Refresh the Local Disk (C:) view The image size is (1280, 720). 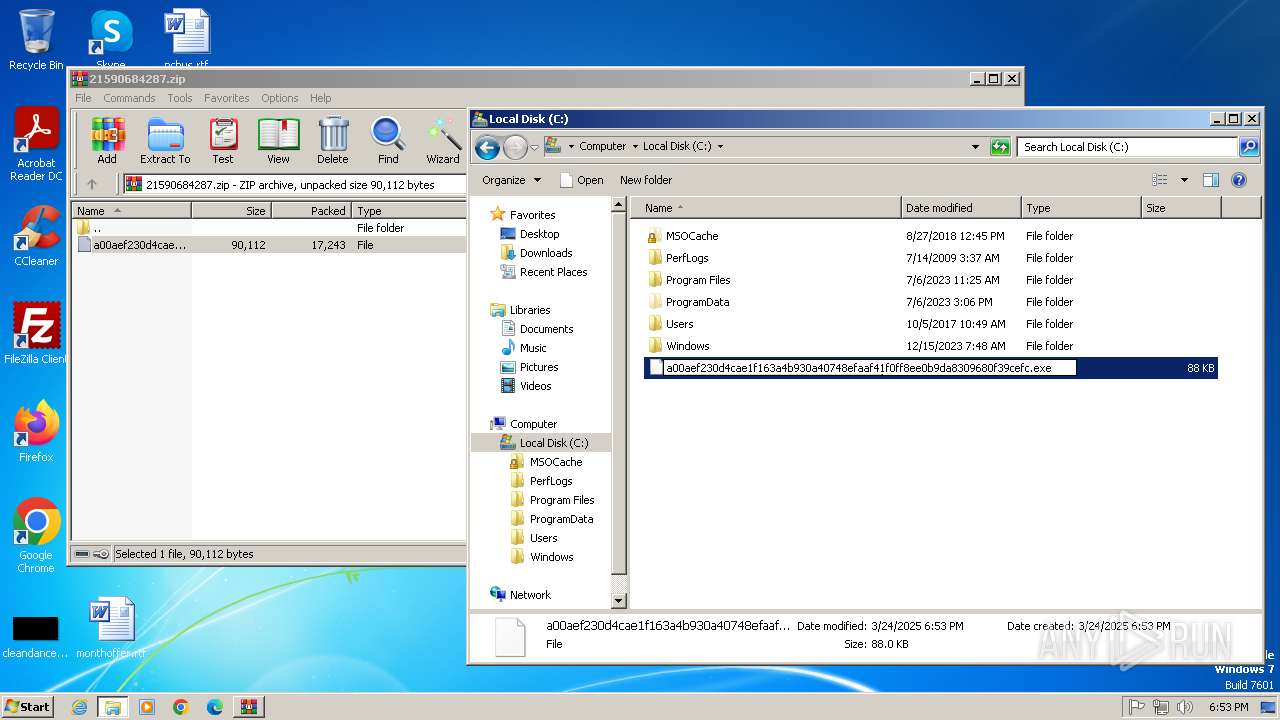(x=1000, y=147)
